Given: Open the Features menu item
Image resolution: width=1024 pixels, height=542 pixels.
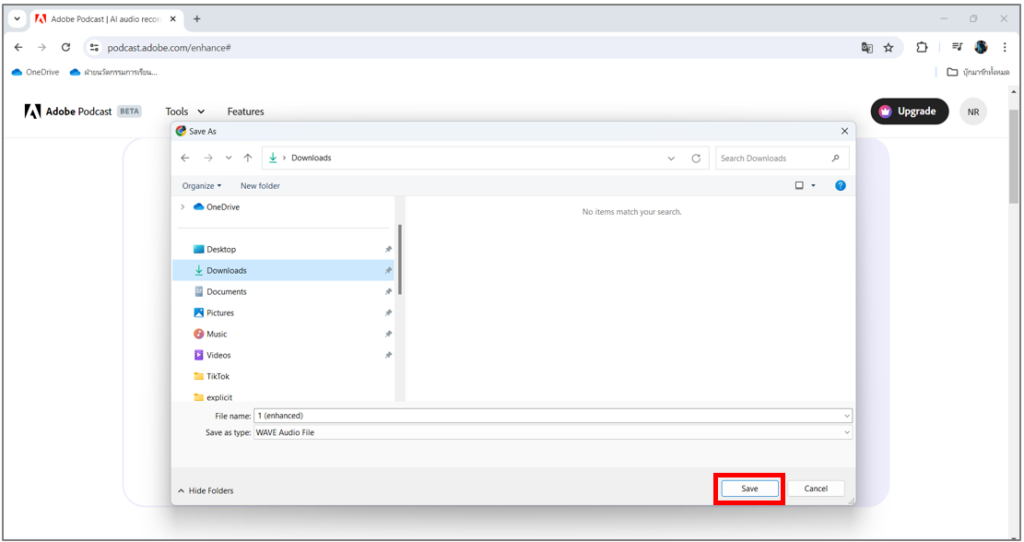Looking at the screenshot, I should pos(245,112).
